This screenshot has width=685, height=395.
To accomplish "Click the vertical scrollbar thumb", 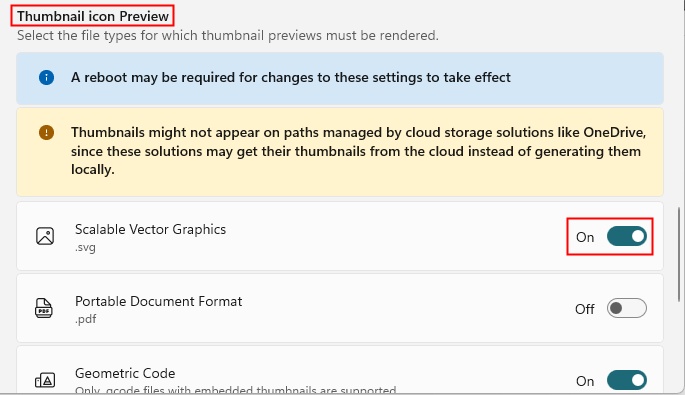I will 679,254.
